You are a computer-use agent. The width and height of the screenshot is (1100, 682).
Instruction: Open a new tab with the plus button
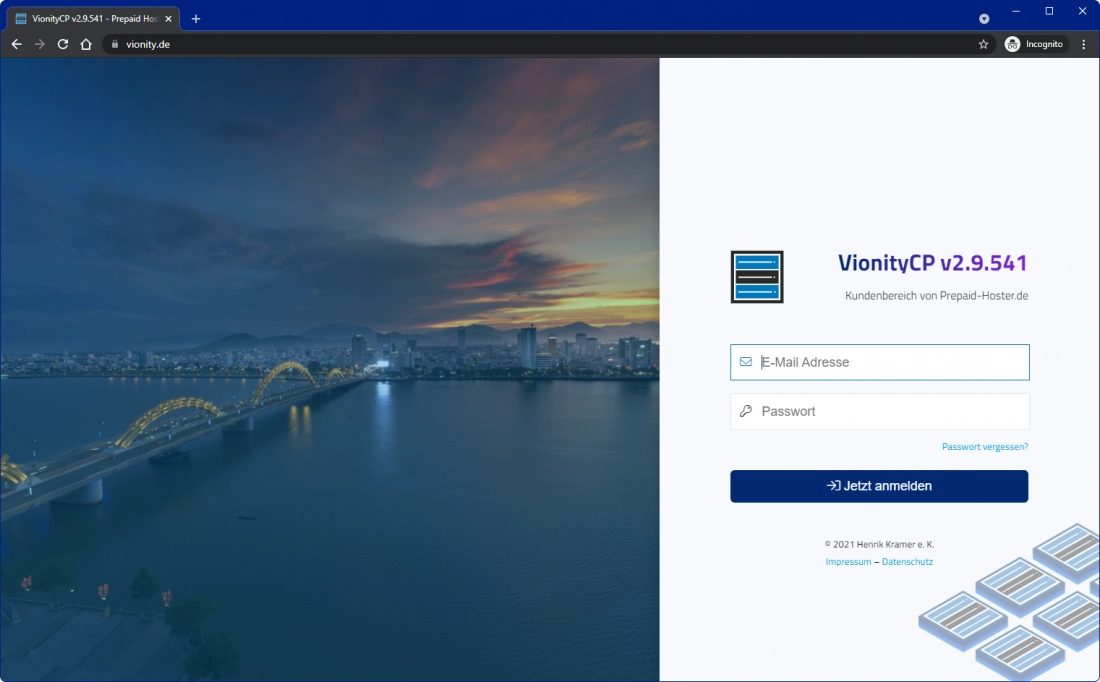click(196, 18)
